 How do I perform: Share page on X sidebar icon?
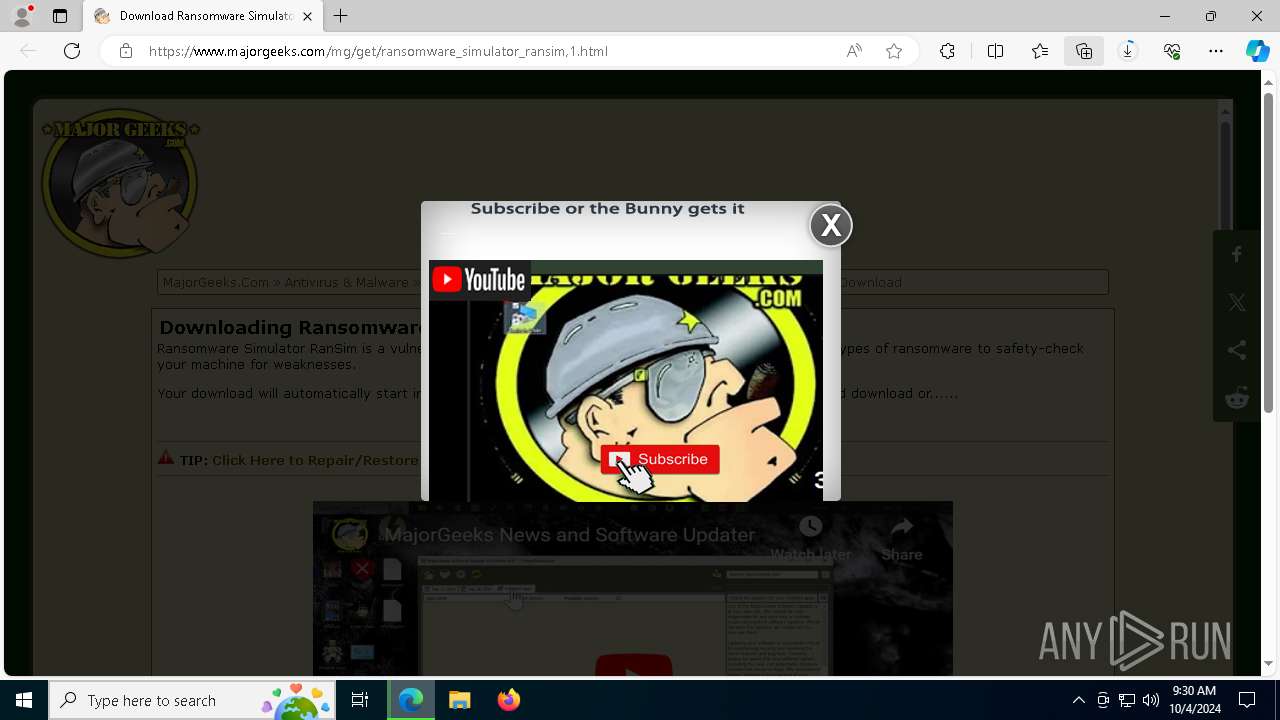click(1237, 302)
